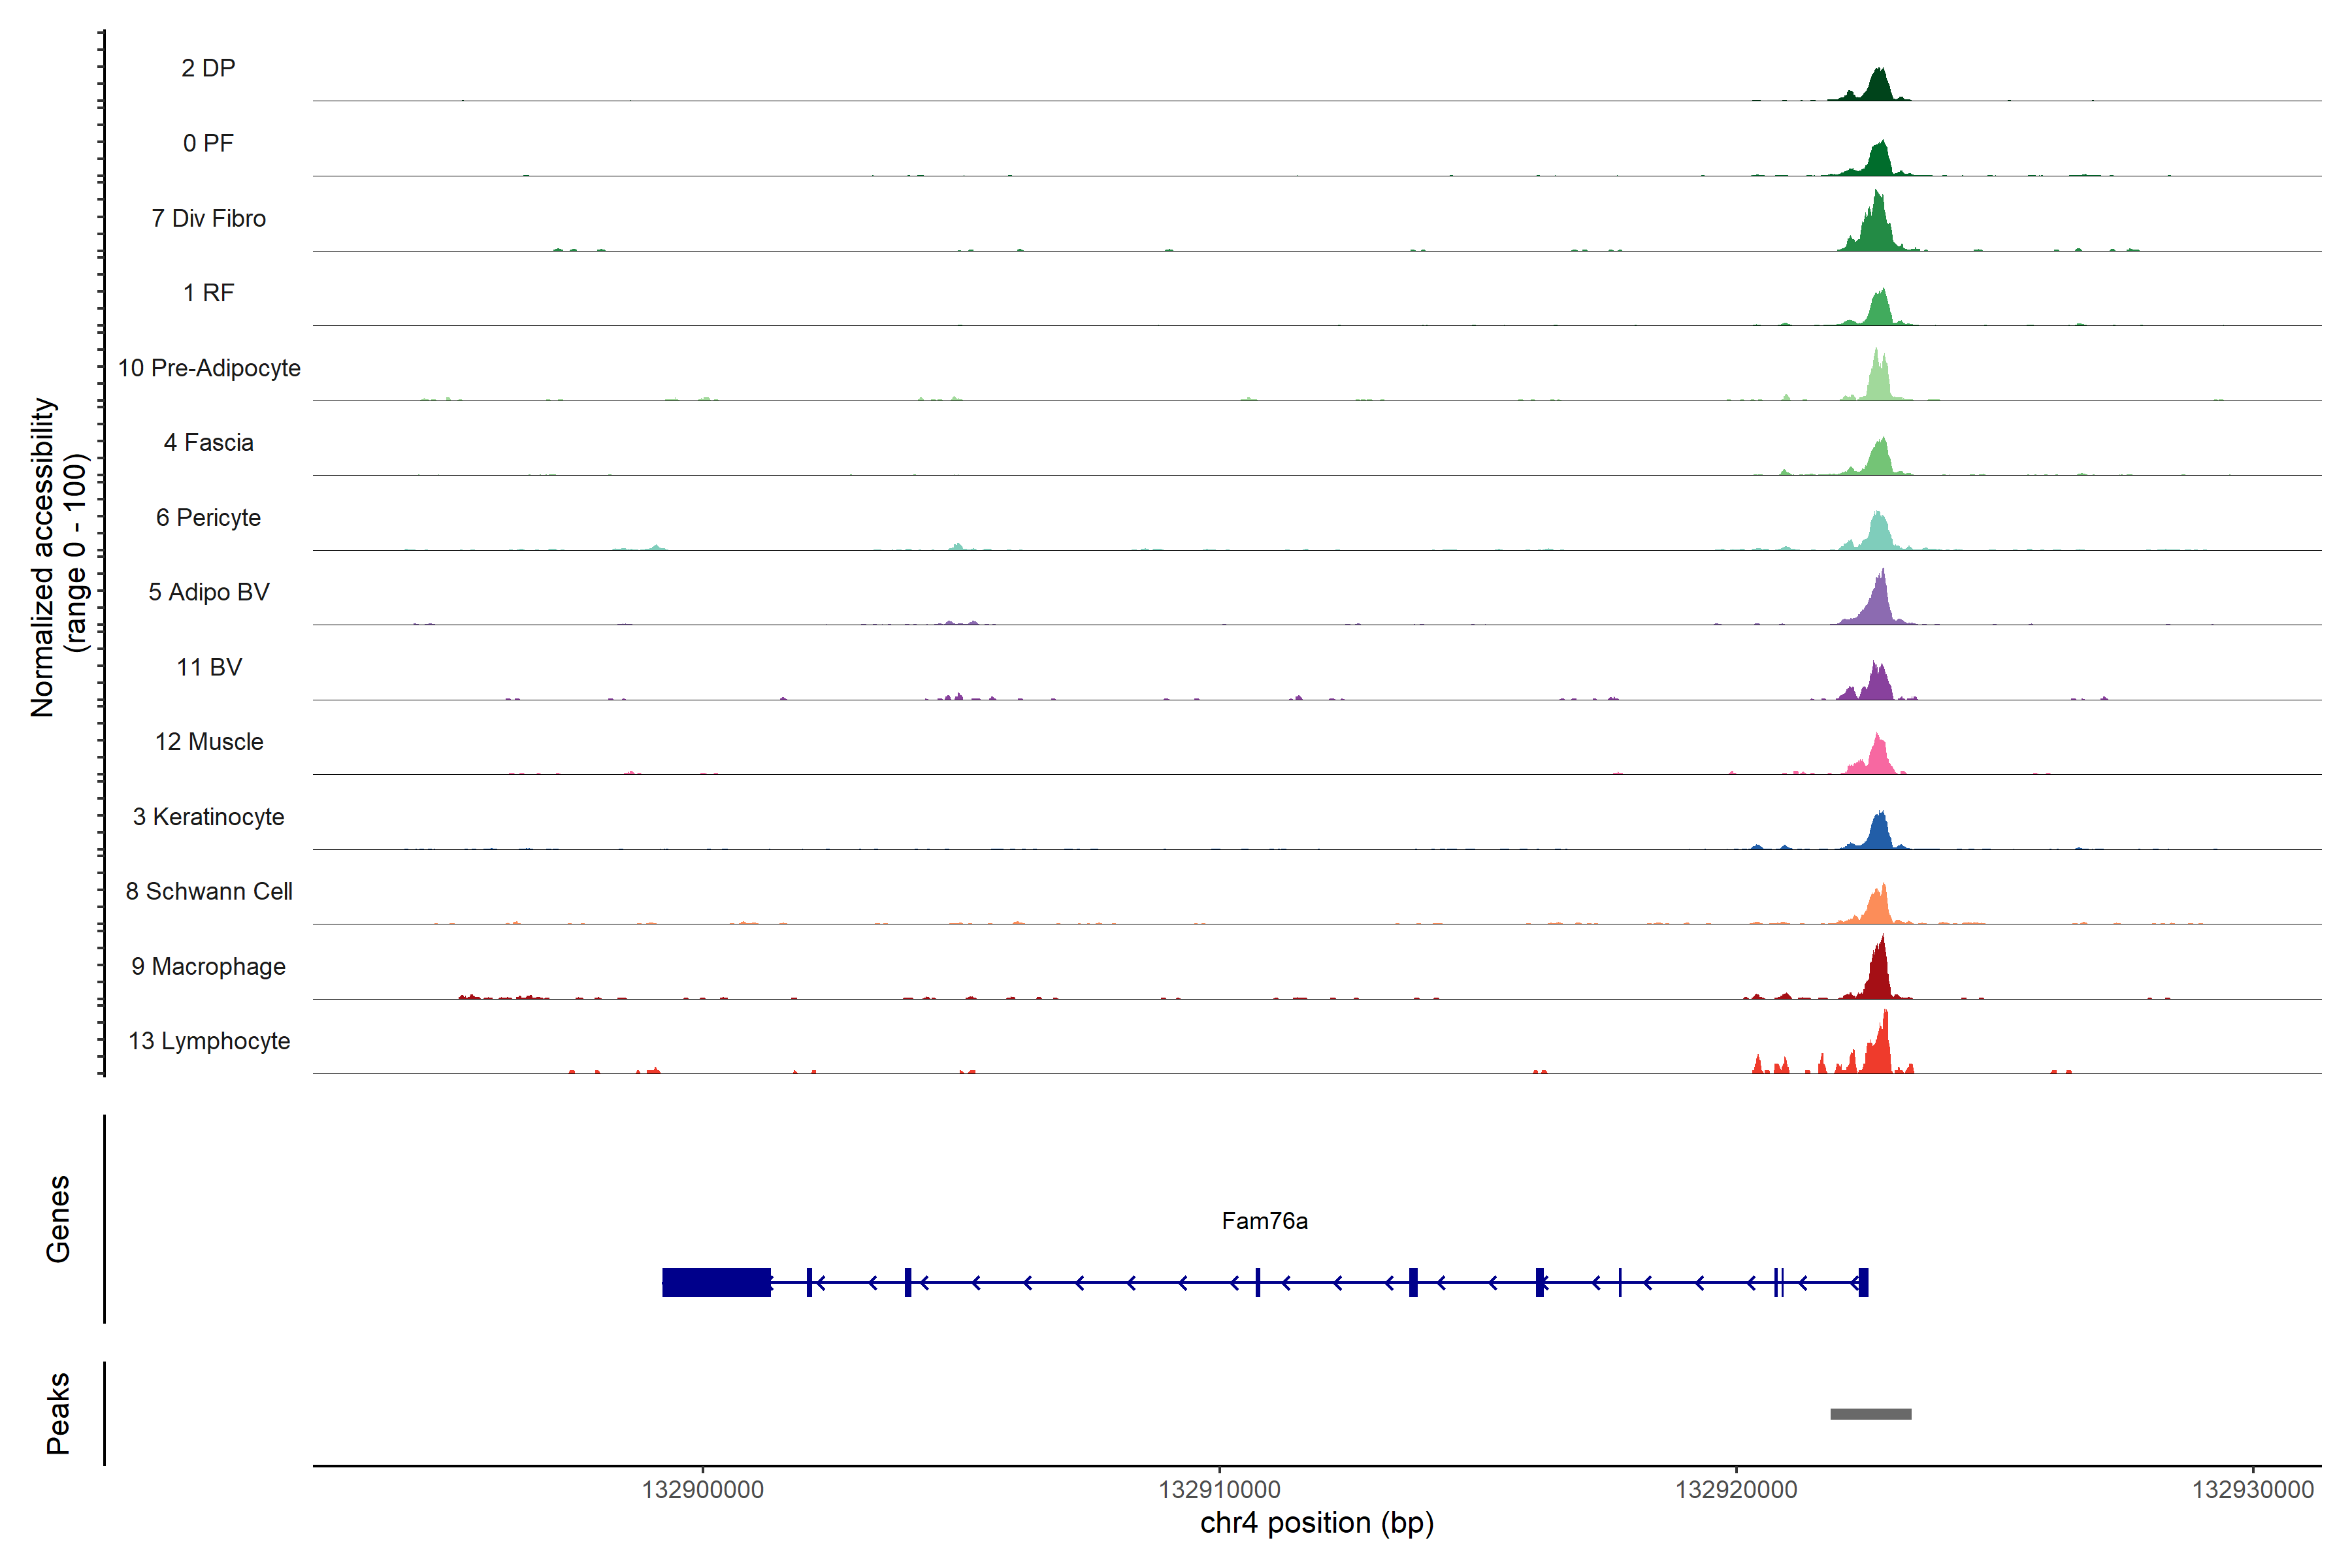Click the 2 DP track label

click(208, 68)
